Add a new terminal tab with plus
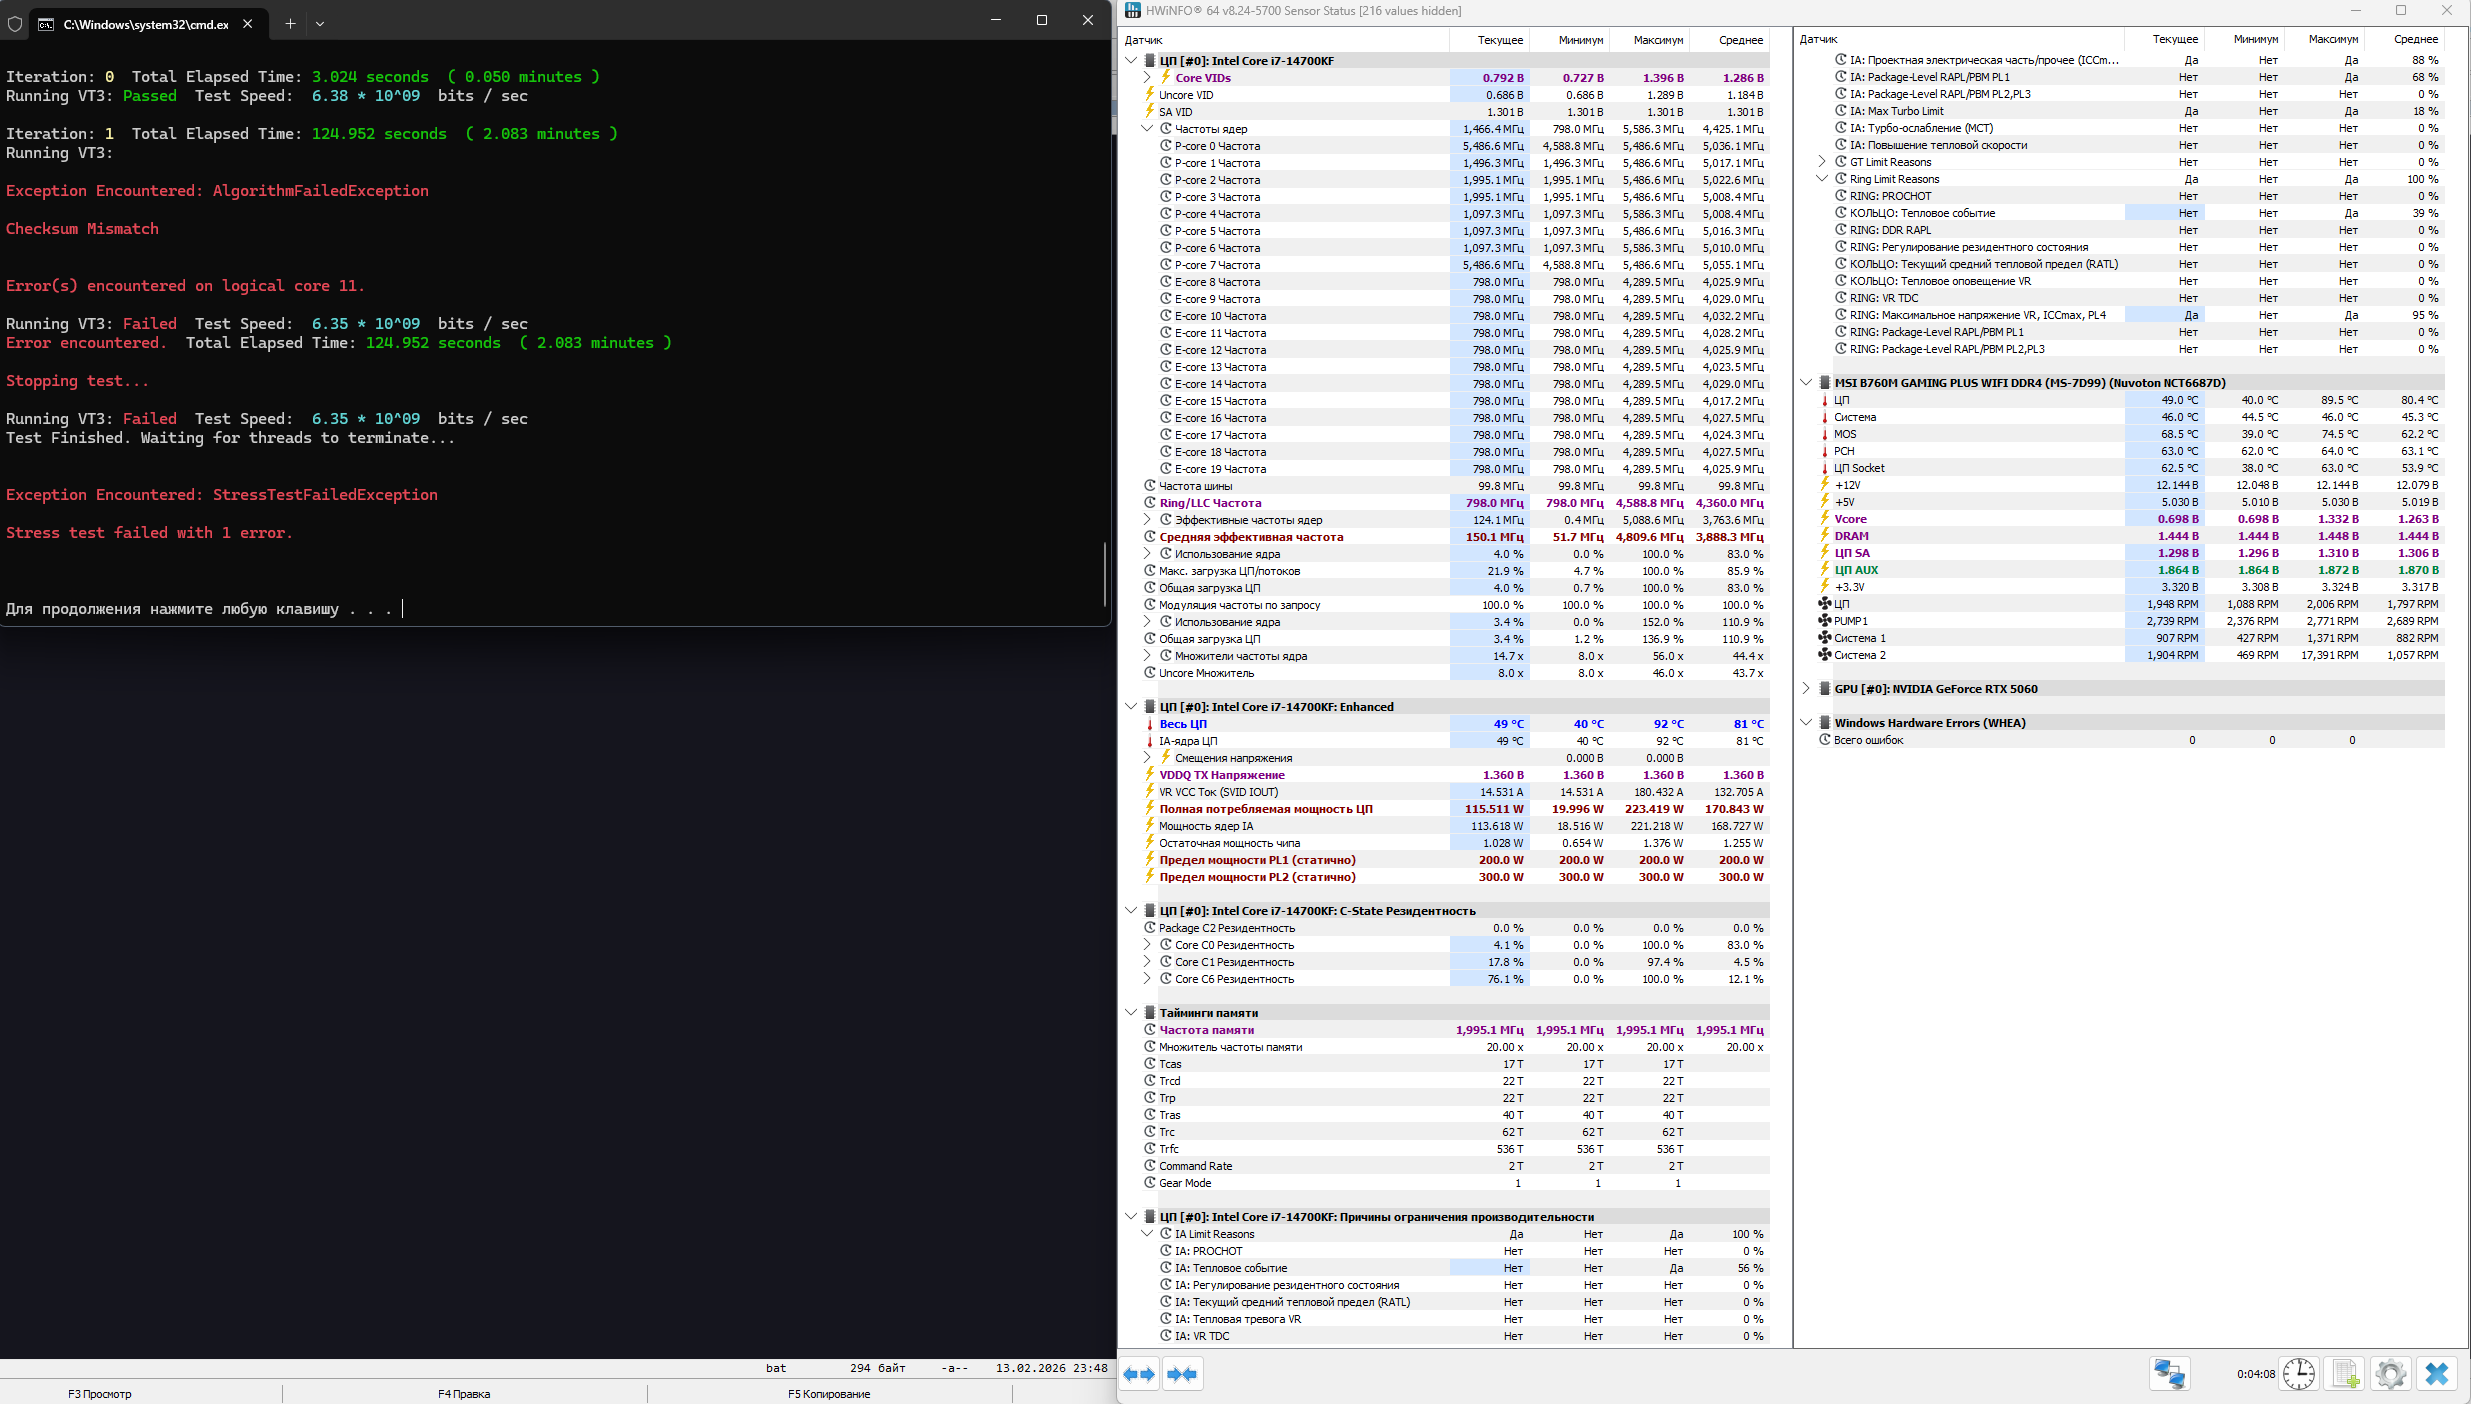2471x1404 pixels. pos(290,24)
